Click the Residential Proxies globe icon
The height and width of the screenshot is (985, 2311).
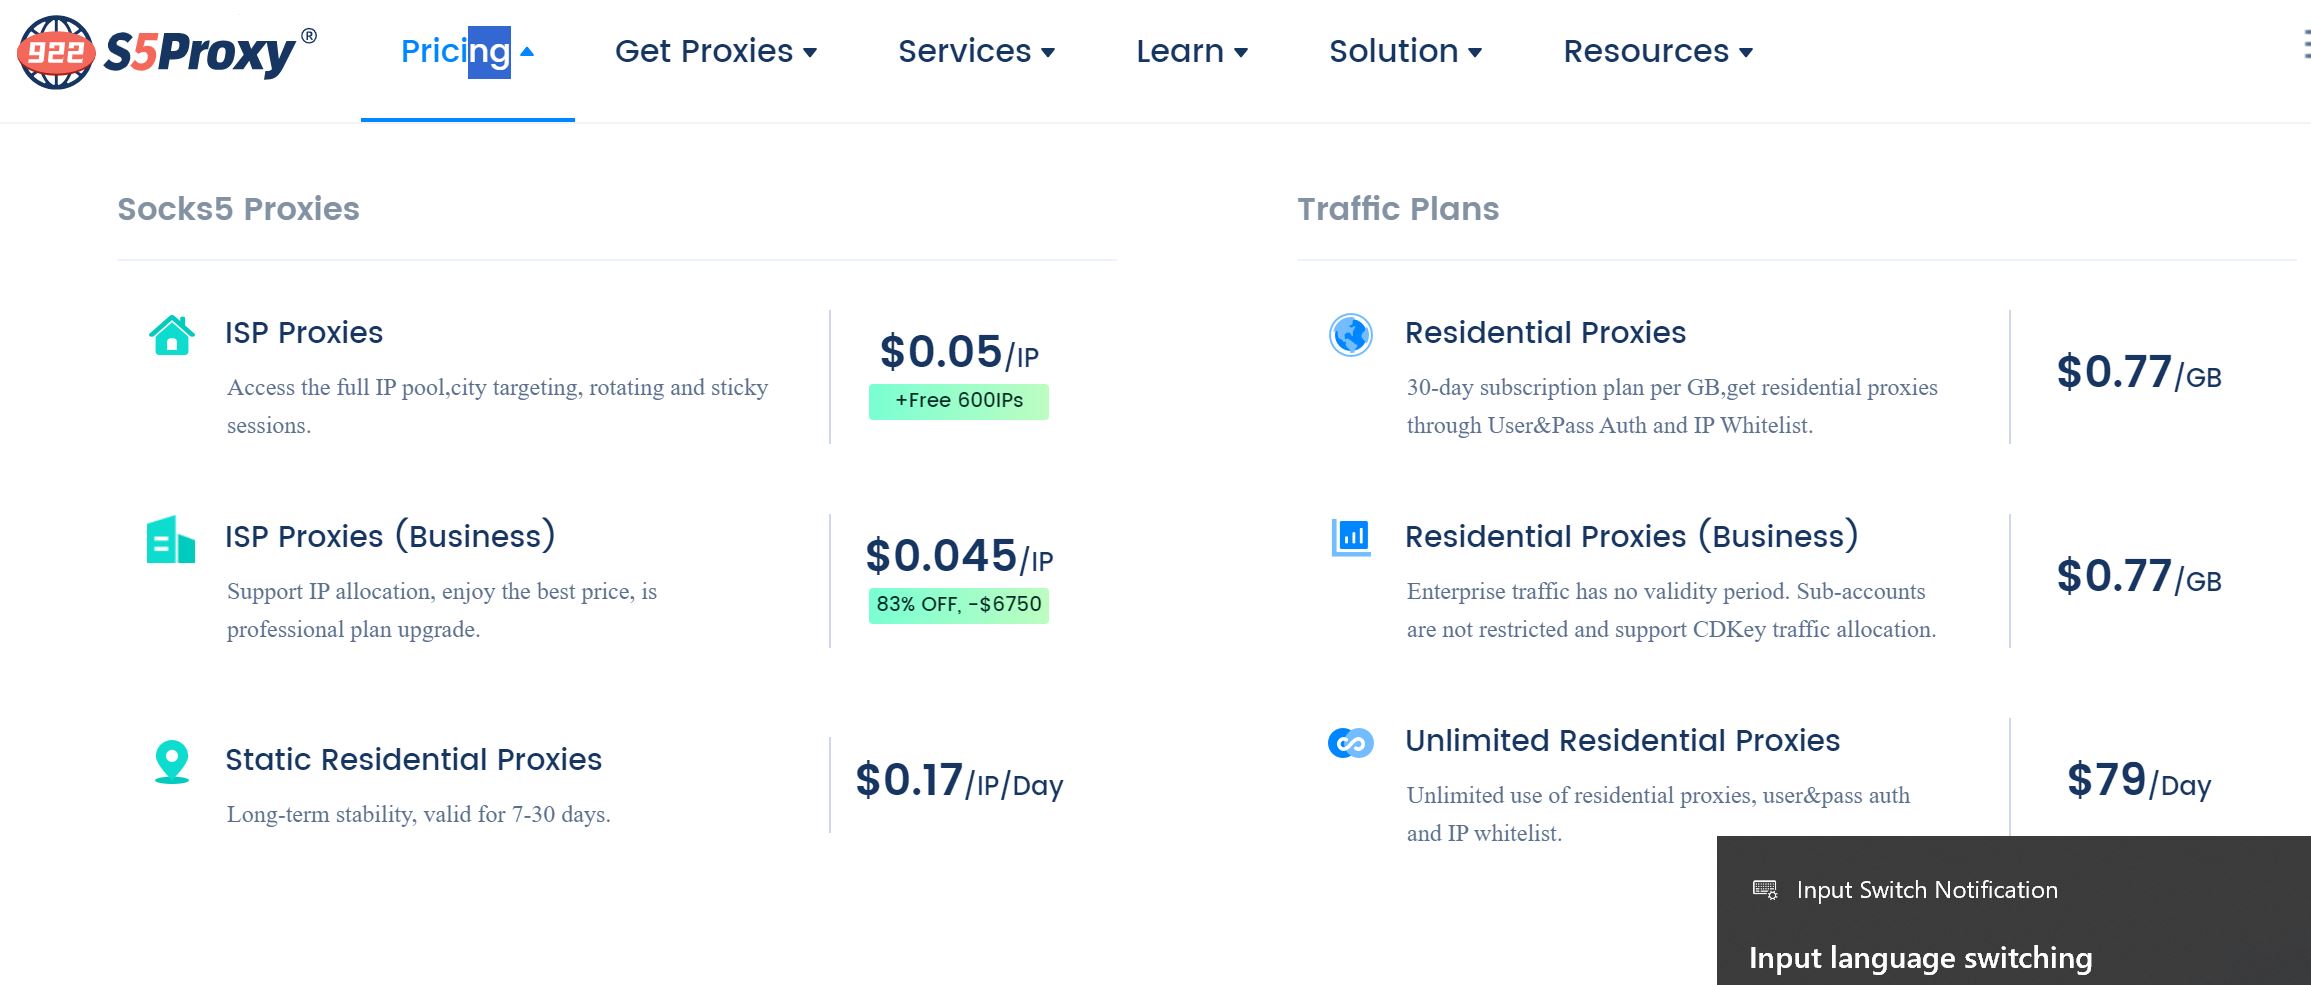coord(1351,335)
